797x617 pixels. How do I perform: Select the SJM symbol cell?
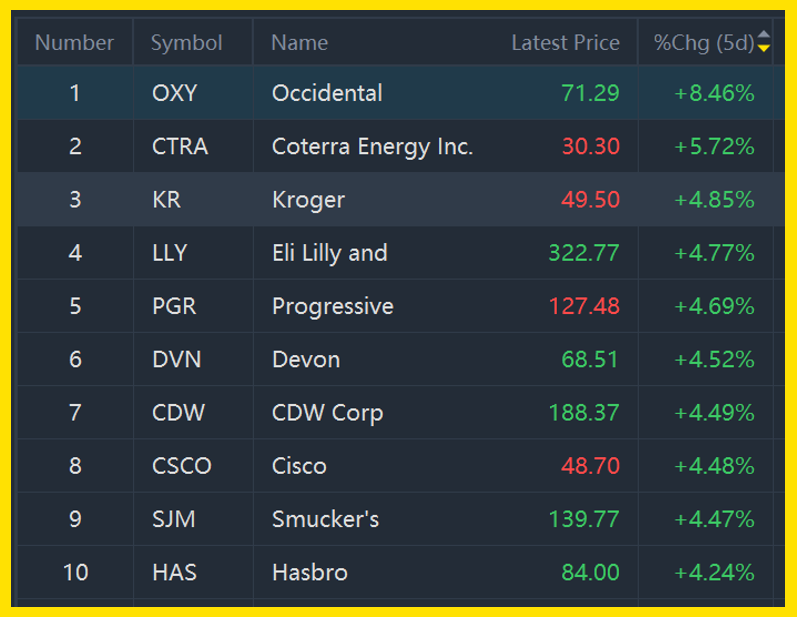coord(173,519)
